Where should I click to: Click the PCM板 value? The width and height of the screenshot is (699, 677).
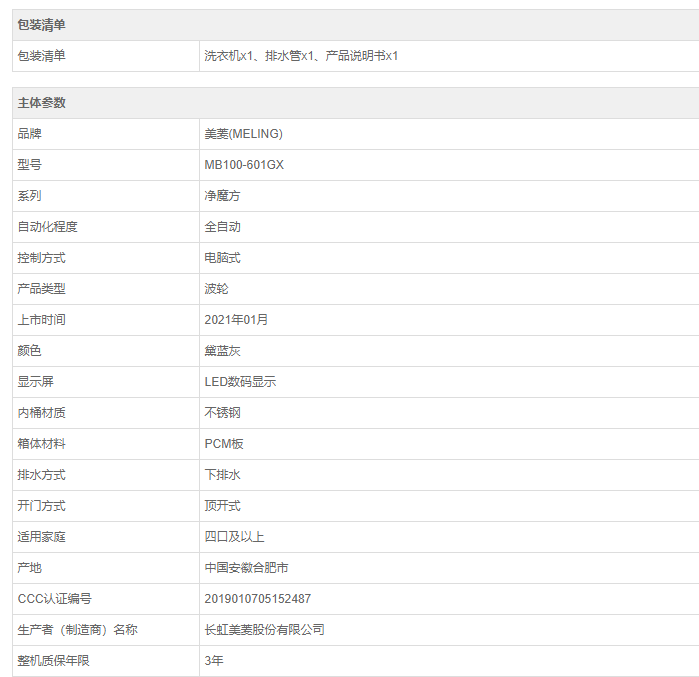[x=224, y=444]
